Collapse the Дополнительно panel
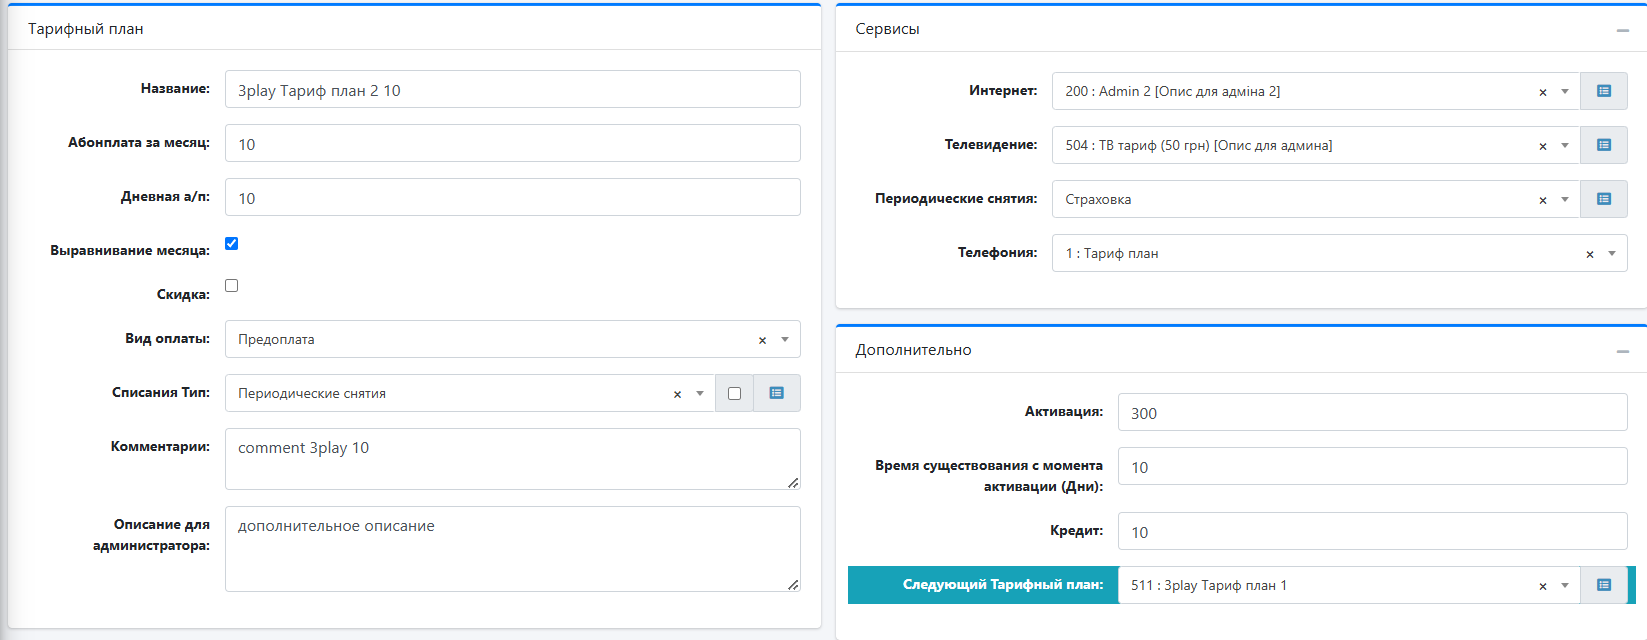Viewport: 1647px width, 640px height. 1622,351
